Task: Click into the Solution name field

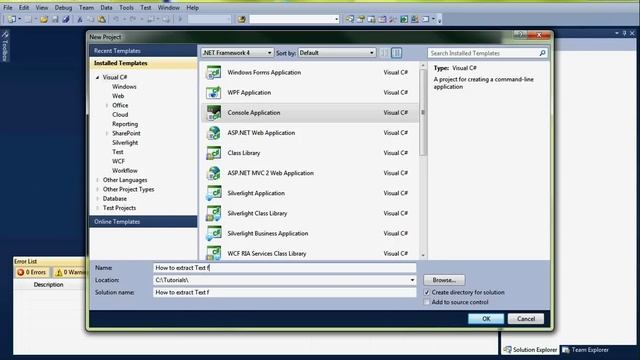Action: [284, 292]
